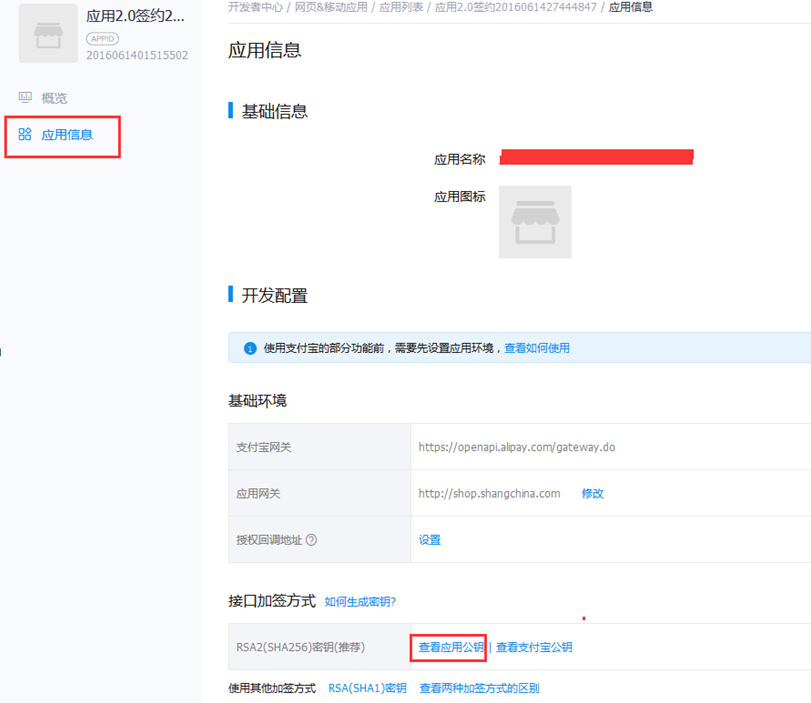The height and width of the screenshot is (703, 811).
Task: Navigate to 应用列表 breadcrumb
Action: 401,7
